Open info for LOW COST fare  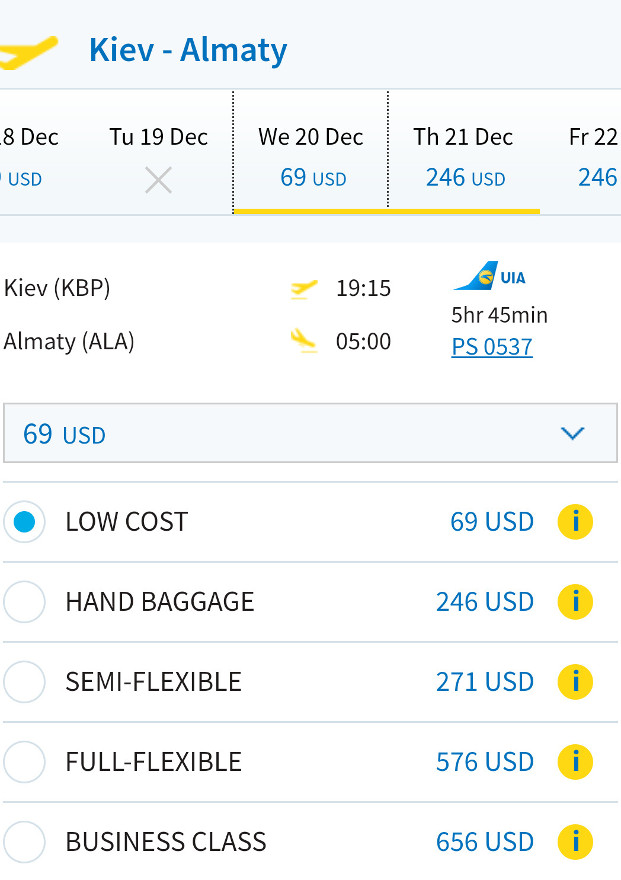pos(575,522)
